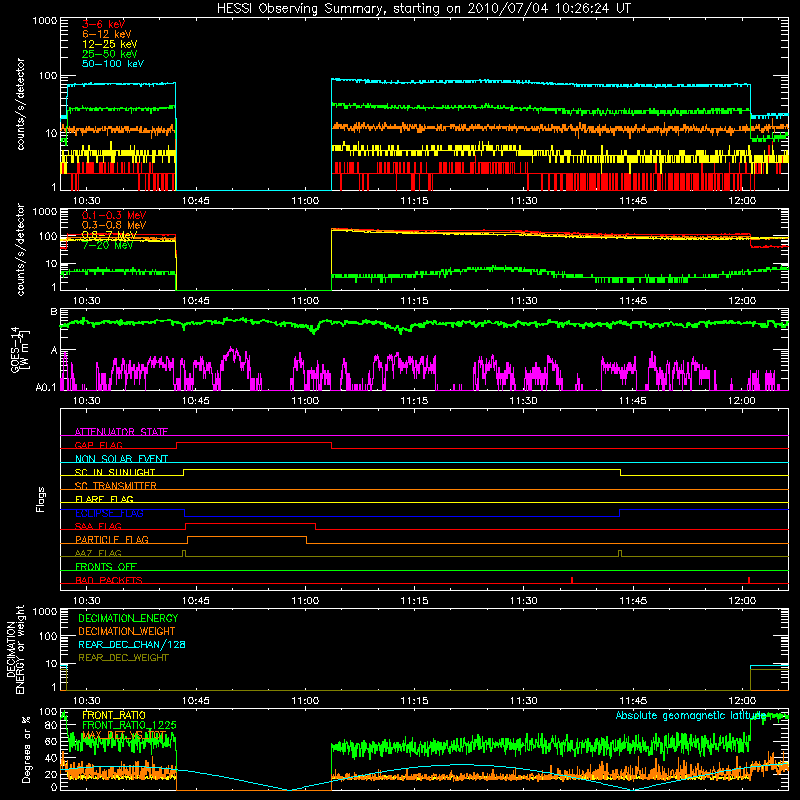800x800 pixels.
Task: Click the green FRONT_RATIO_1225 legend label
Action: (x=129, y=725)
